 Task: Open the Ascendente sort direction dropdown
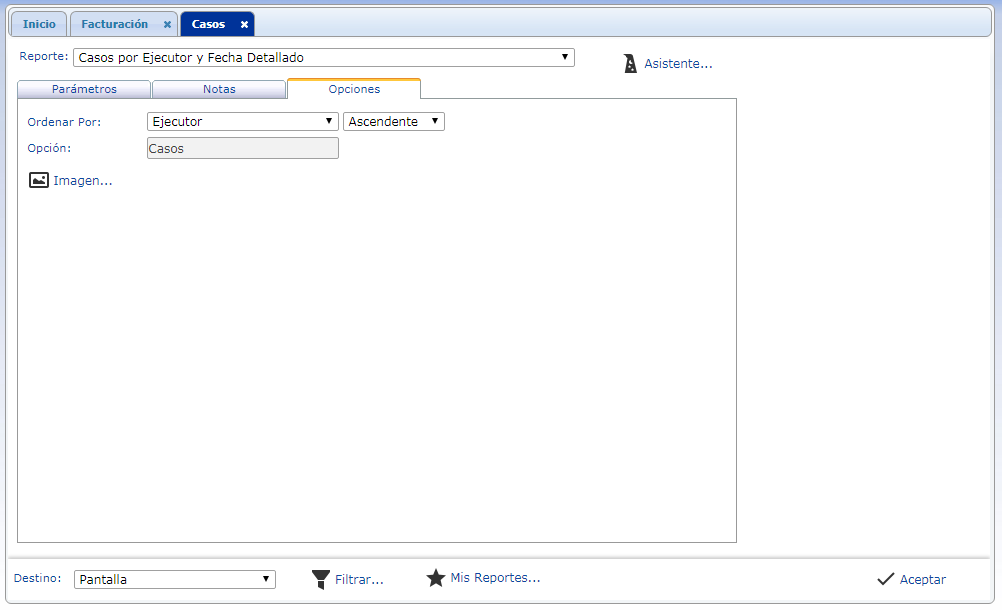(x=394, y=121)
